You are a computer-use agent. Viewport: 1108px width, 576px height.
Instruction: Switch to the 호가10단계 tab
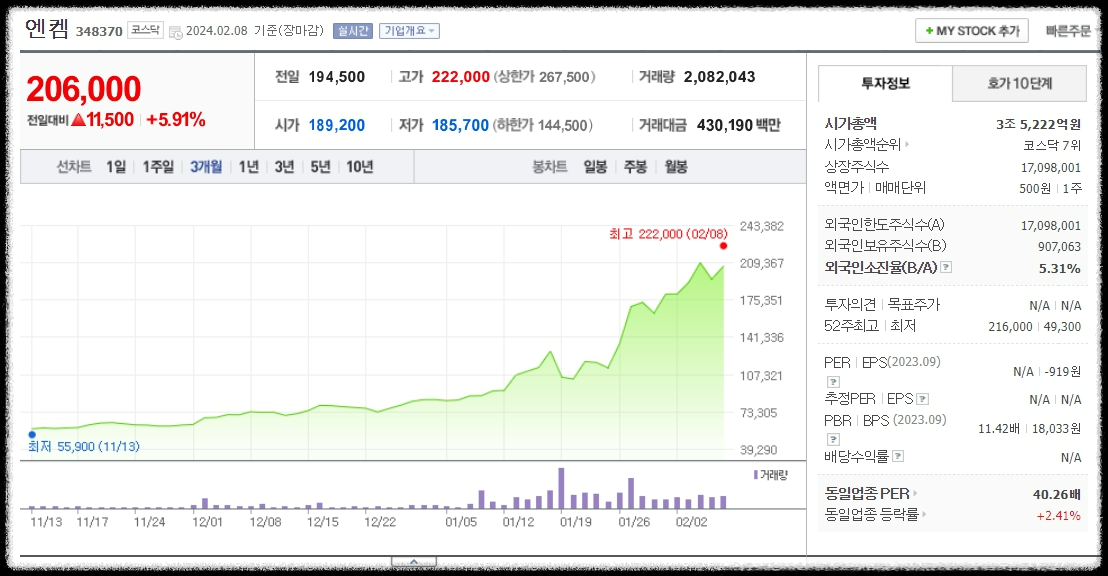(1020, 83)
